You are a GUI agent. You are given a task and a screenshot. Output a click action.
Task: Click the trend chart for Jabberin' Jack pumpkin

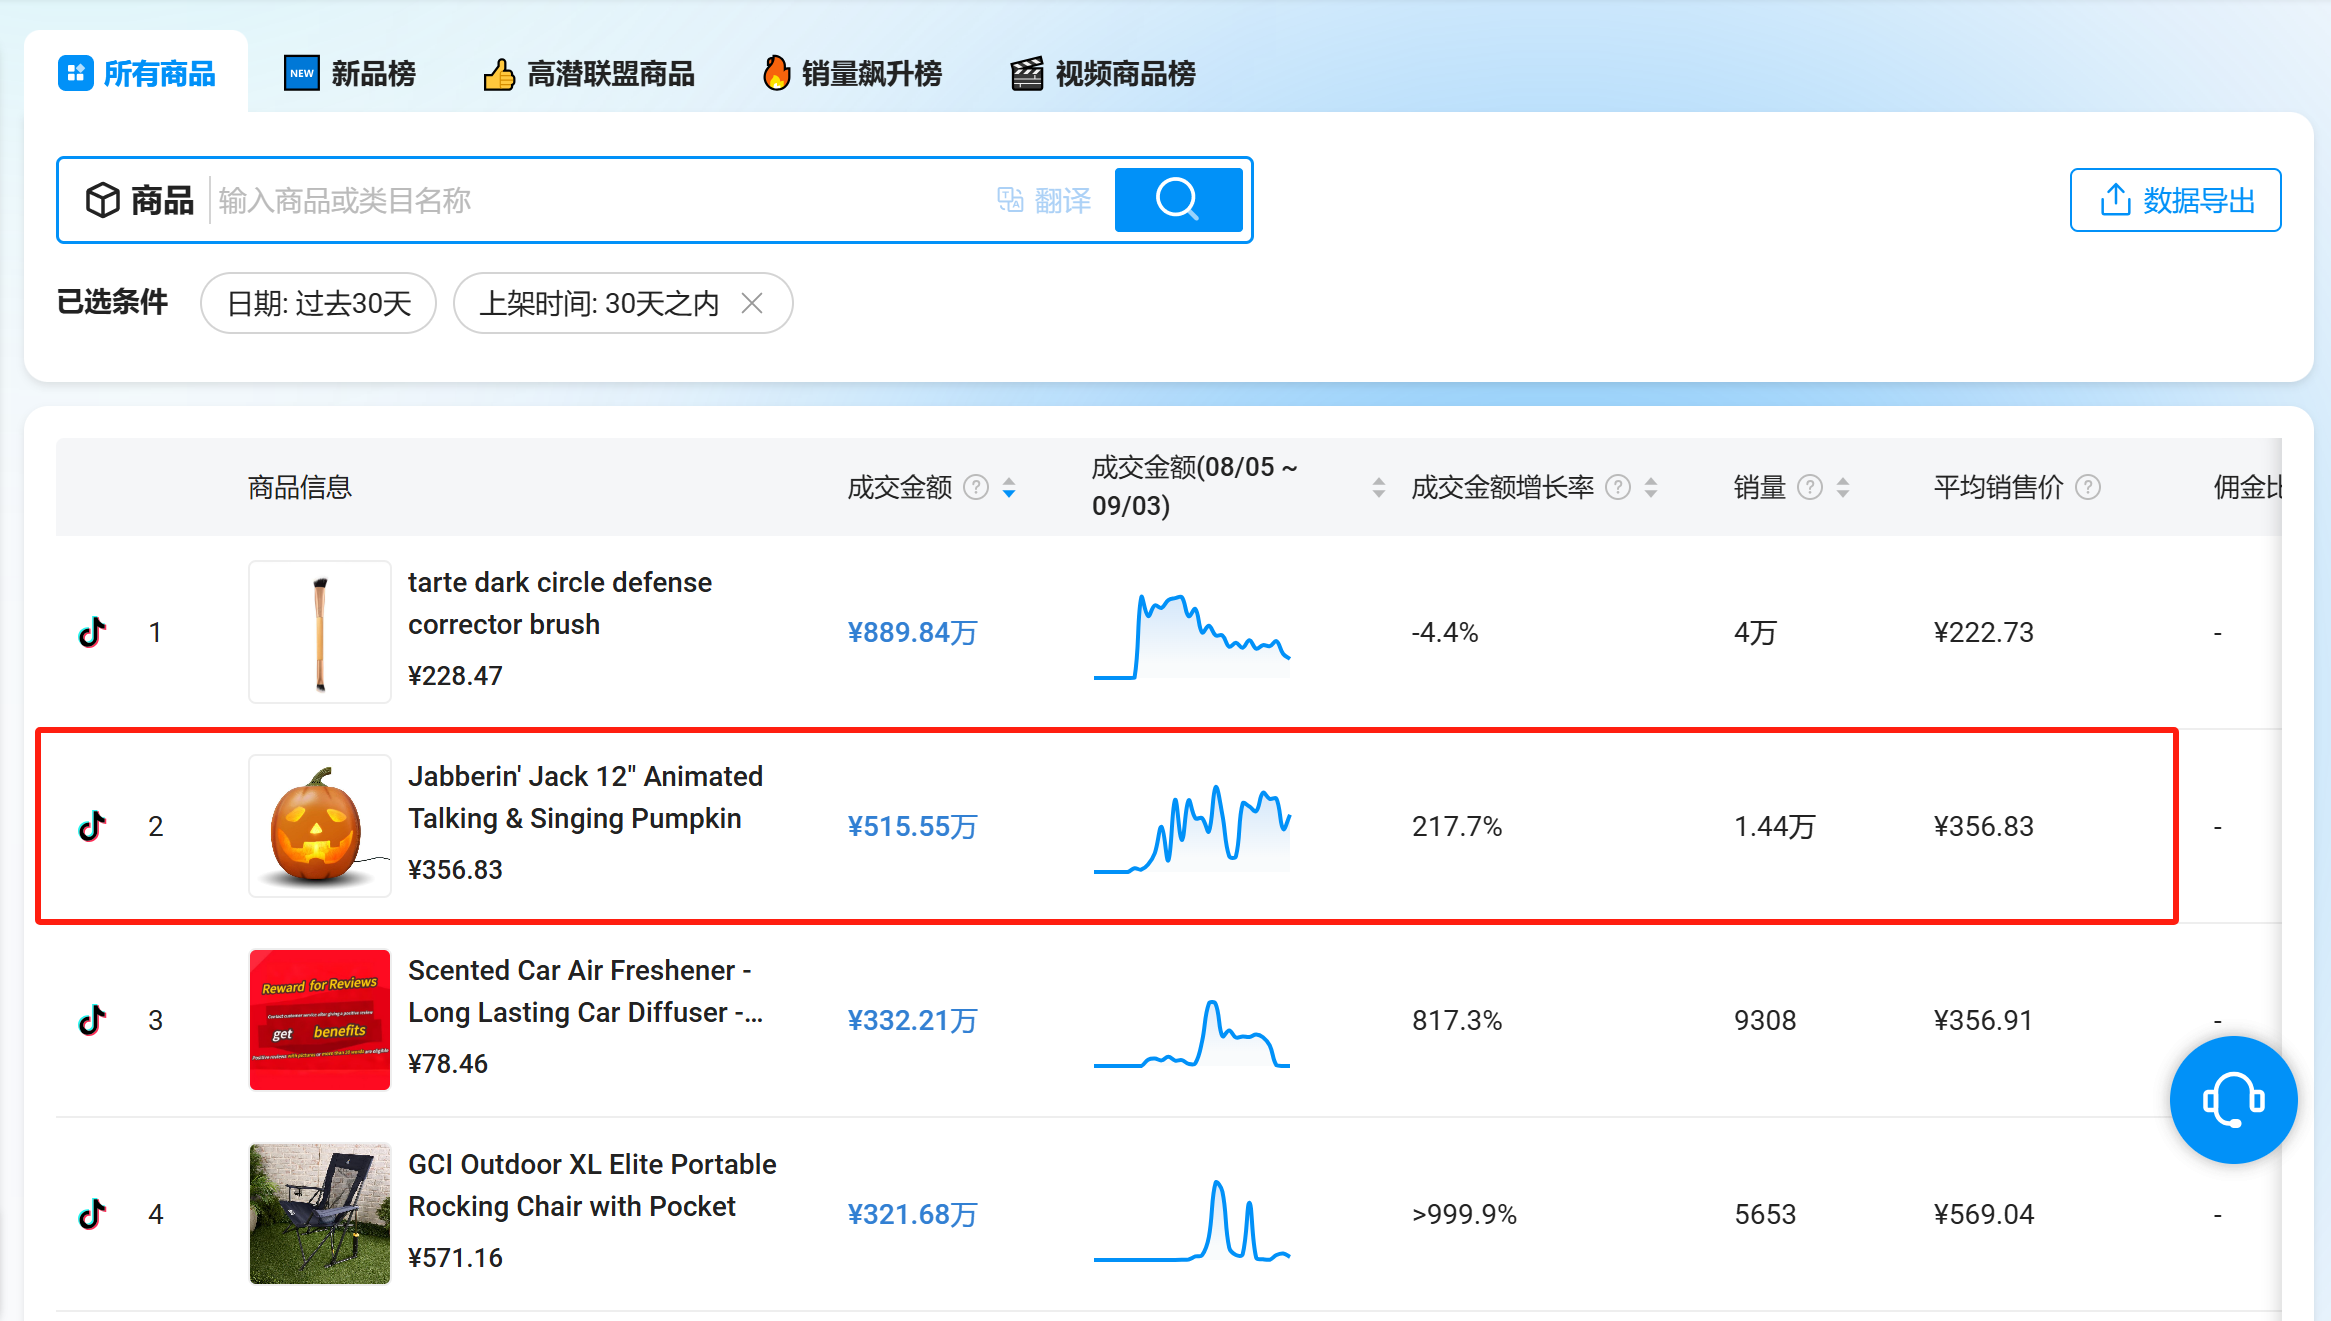[1190, 825]
